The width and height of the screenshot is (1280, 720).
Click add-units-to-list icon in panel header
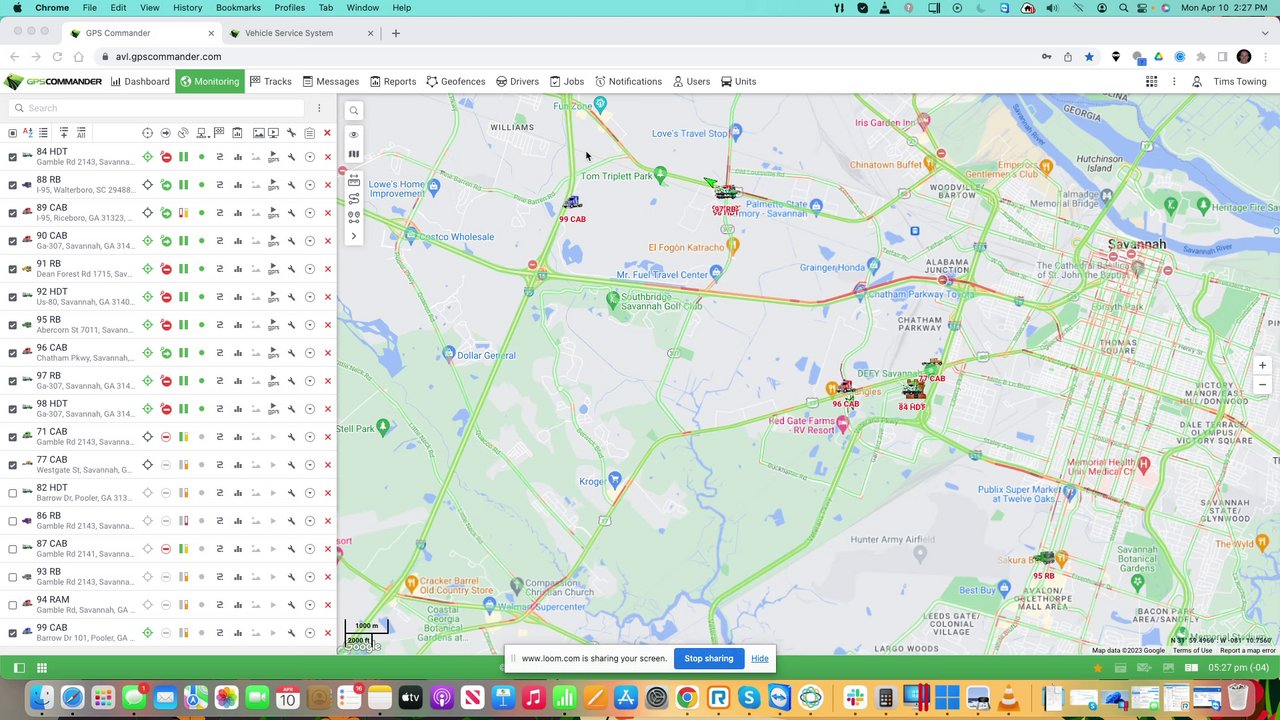[64, 133]
